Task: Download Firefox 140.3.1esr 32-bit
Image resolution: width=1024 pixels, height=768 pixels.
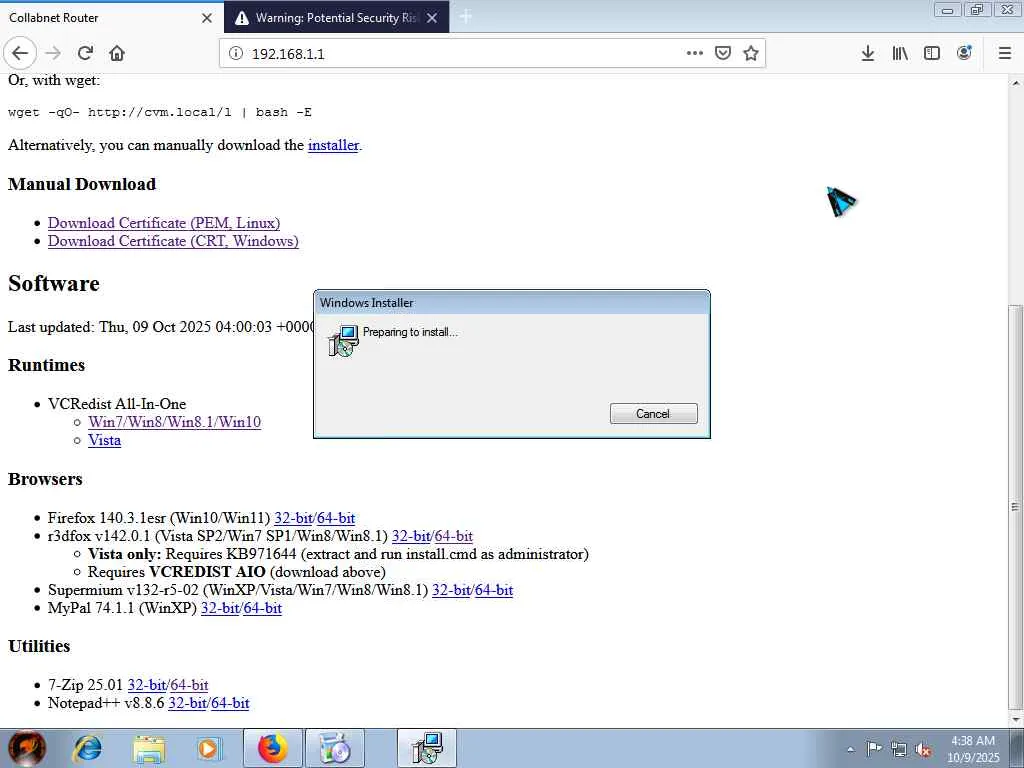Action: (293, 518)
